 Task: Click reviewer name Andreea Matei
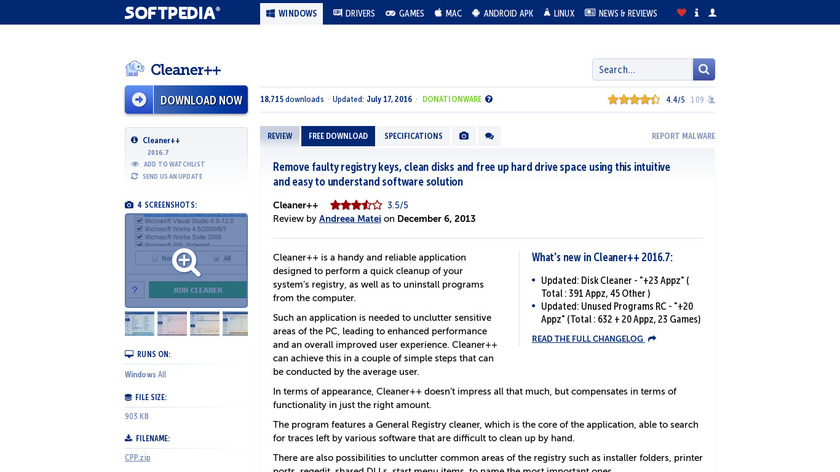point(350,219)
